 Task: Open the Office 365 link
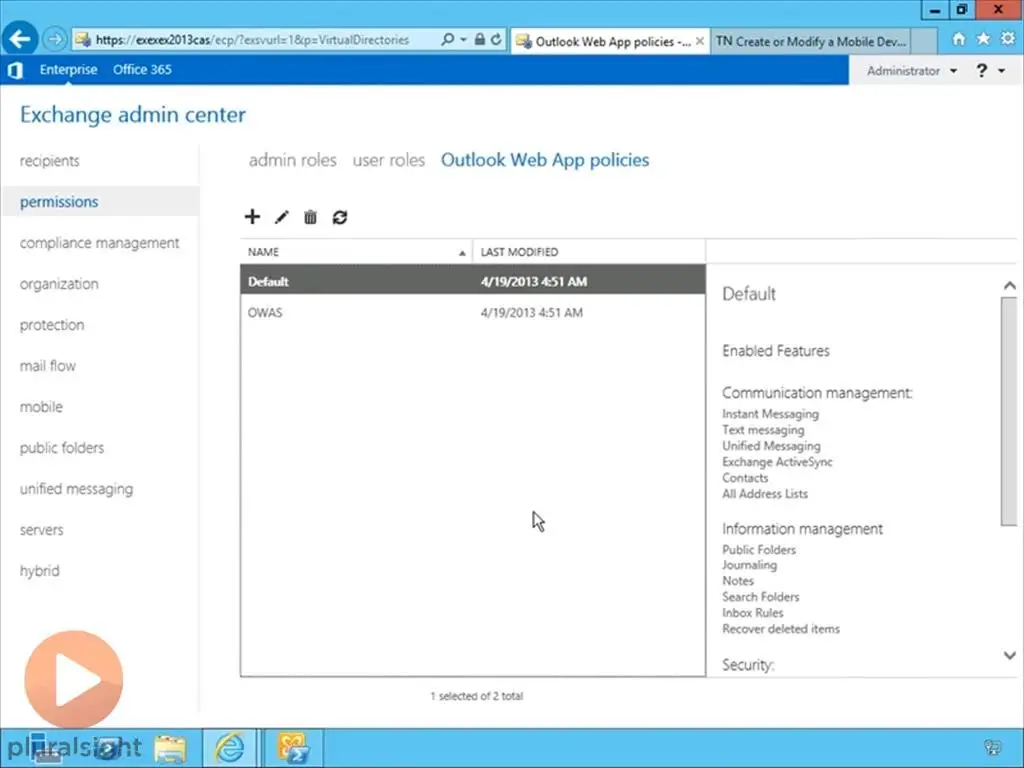(x=142, y=69)
